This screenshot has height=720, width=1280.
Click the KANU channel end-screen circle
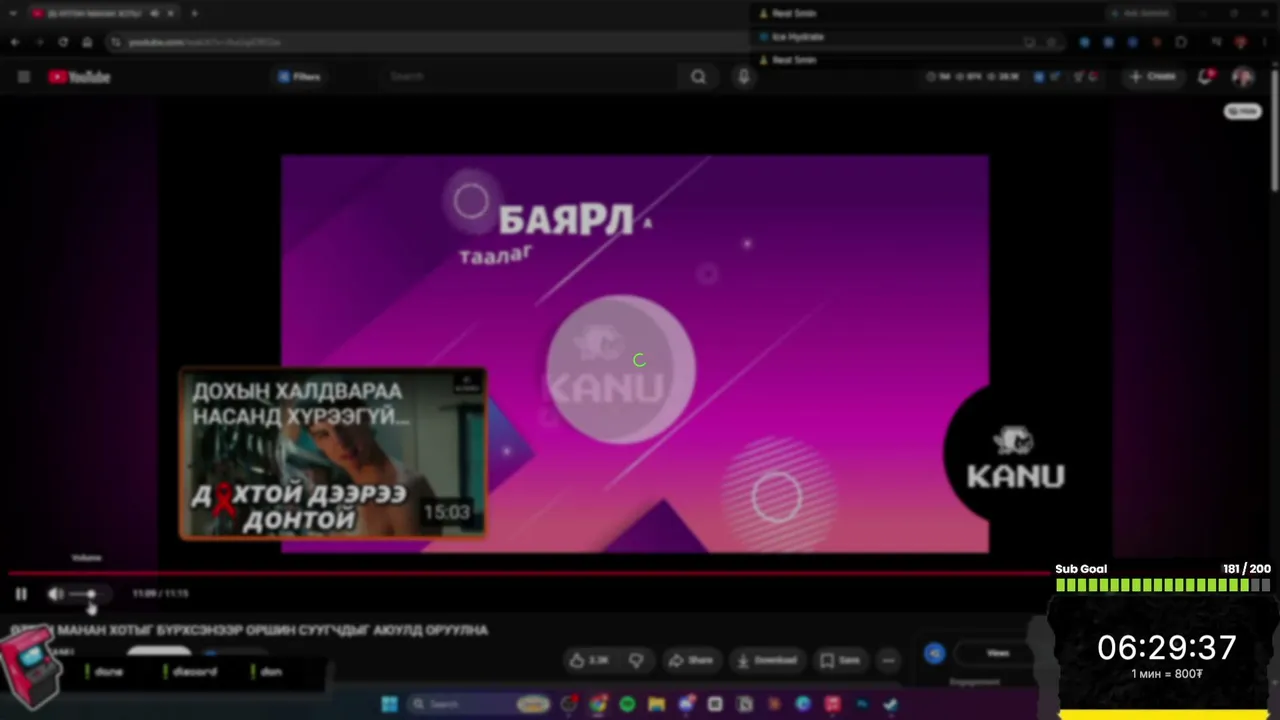[620, 369]
